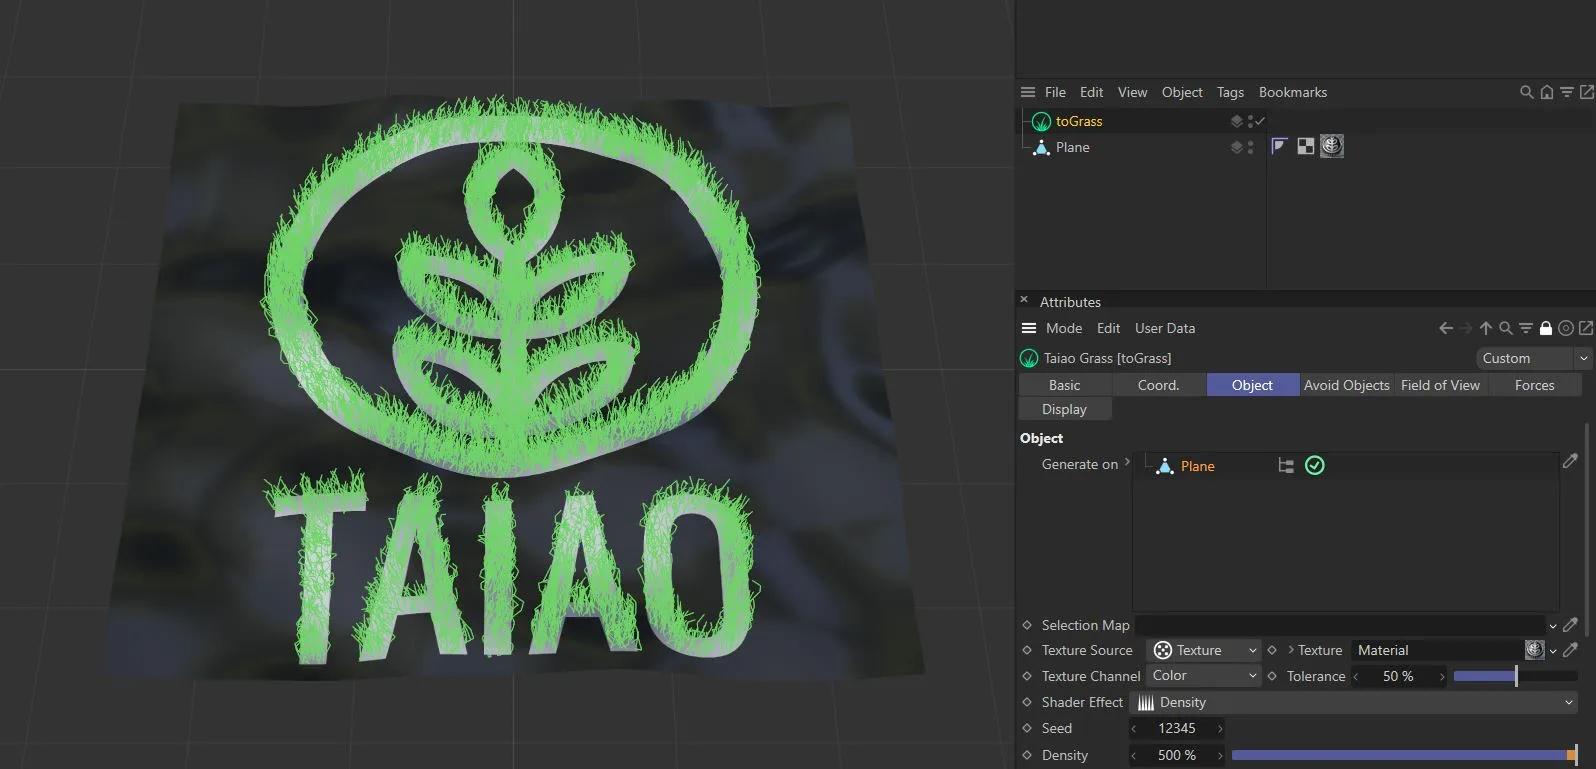Click the Phong tag on the Plane object

[x=1279, y=147]
